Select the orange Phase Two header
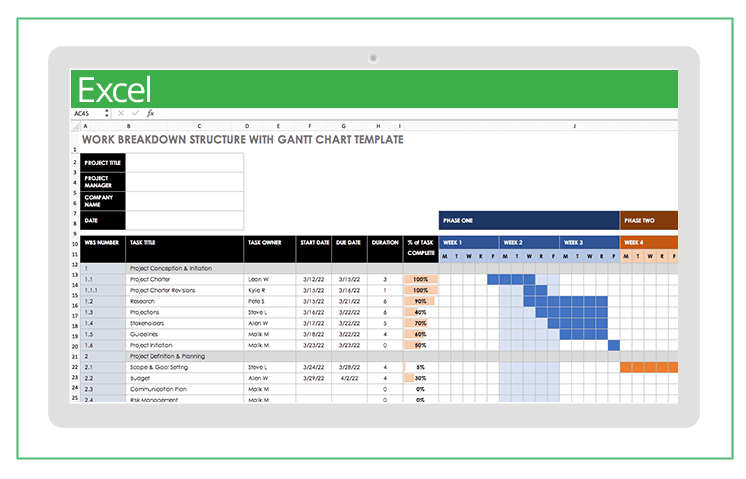 pyautogui.click(x=648, y=221)
